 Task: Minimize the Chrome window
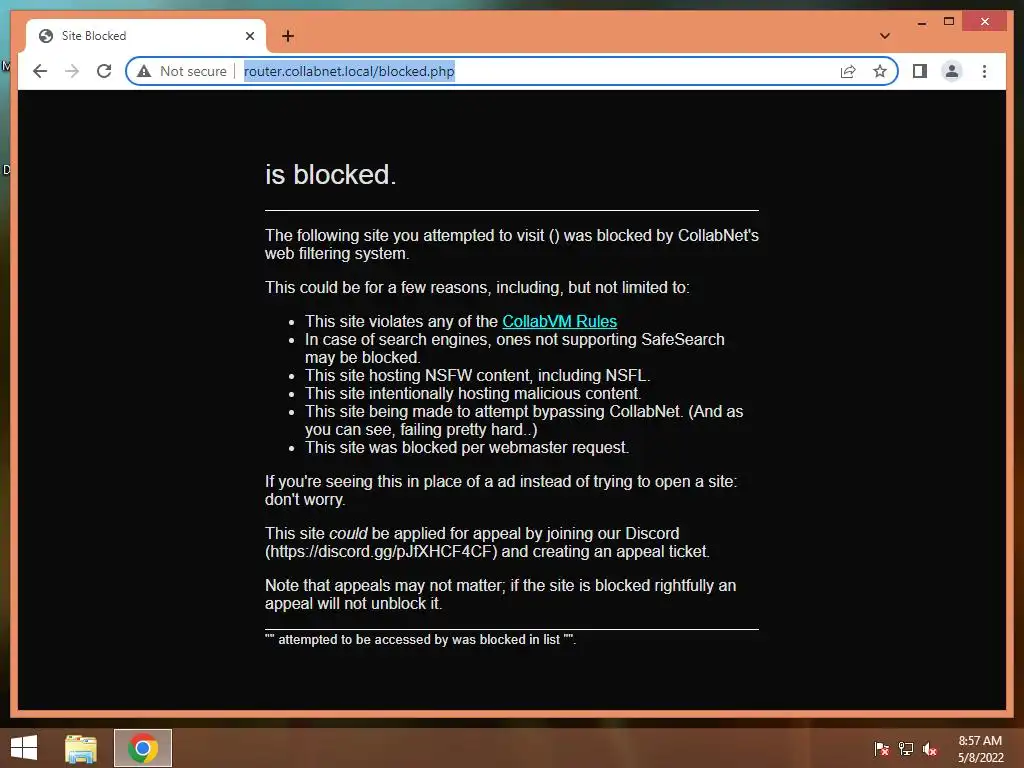pos(921,22)
